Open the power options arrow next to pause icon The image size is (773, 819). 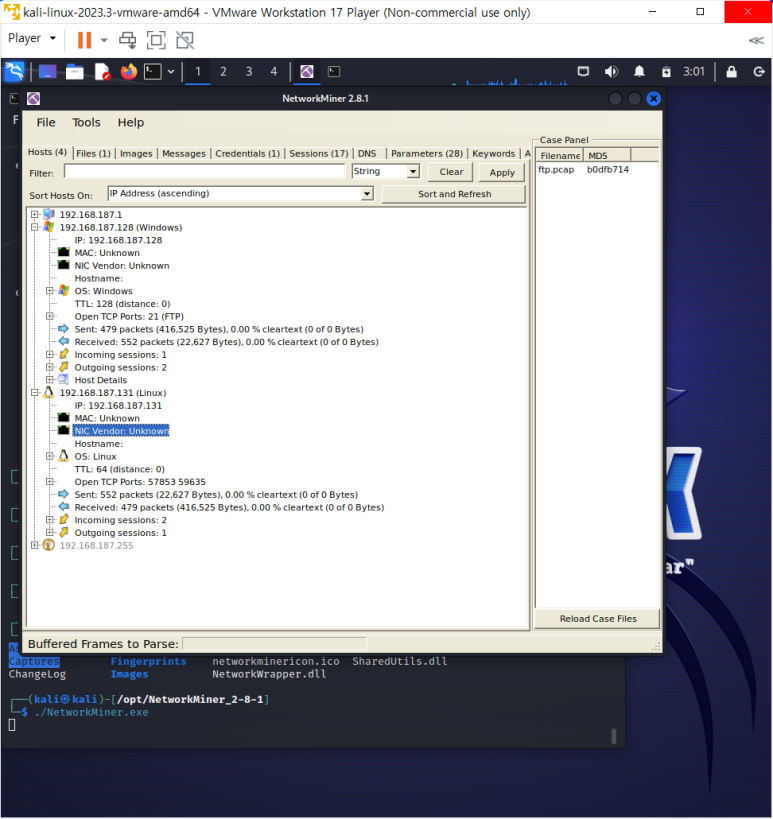click(x=104, y=40)
